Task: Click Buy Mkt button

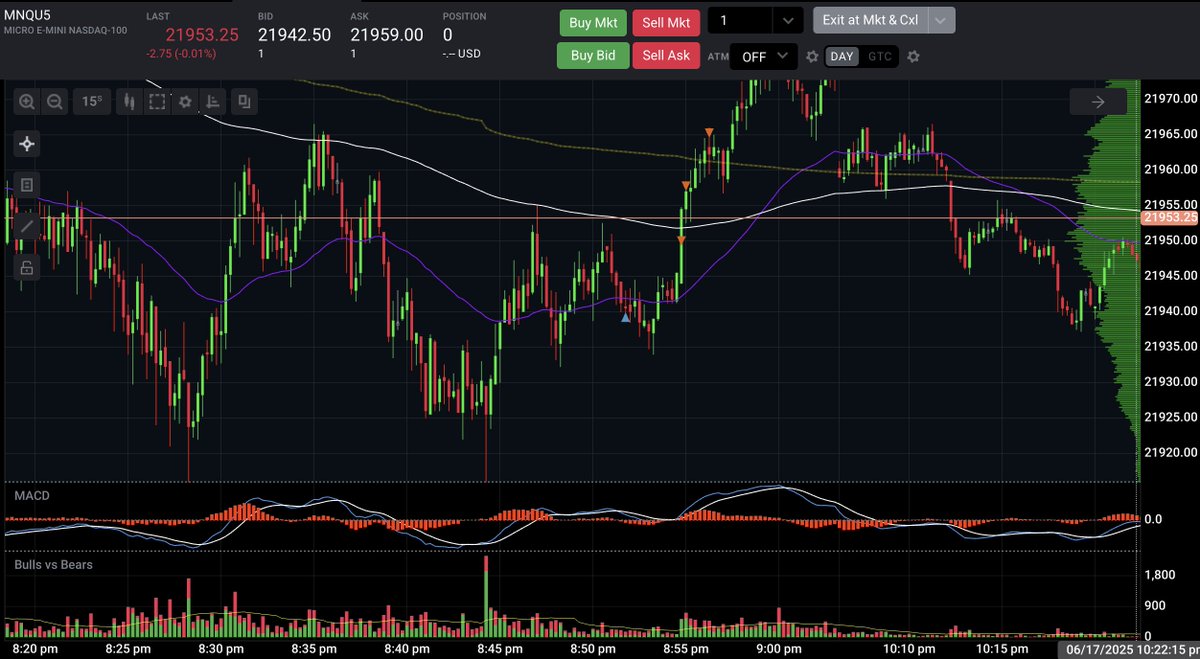Action: (593, 23)
